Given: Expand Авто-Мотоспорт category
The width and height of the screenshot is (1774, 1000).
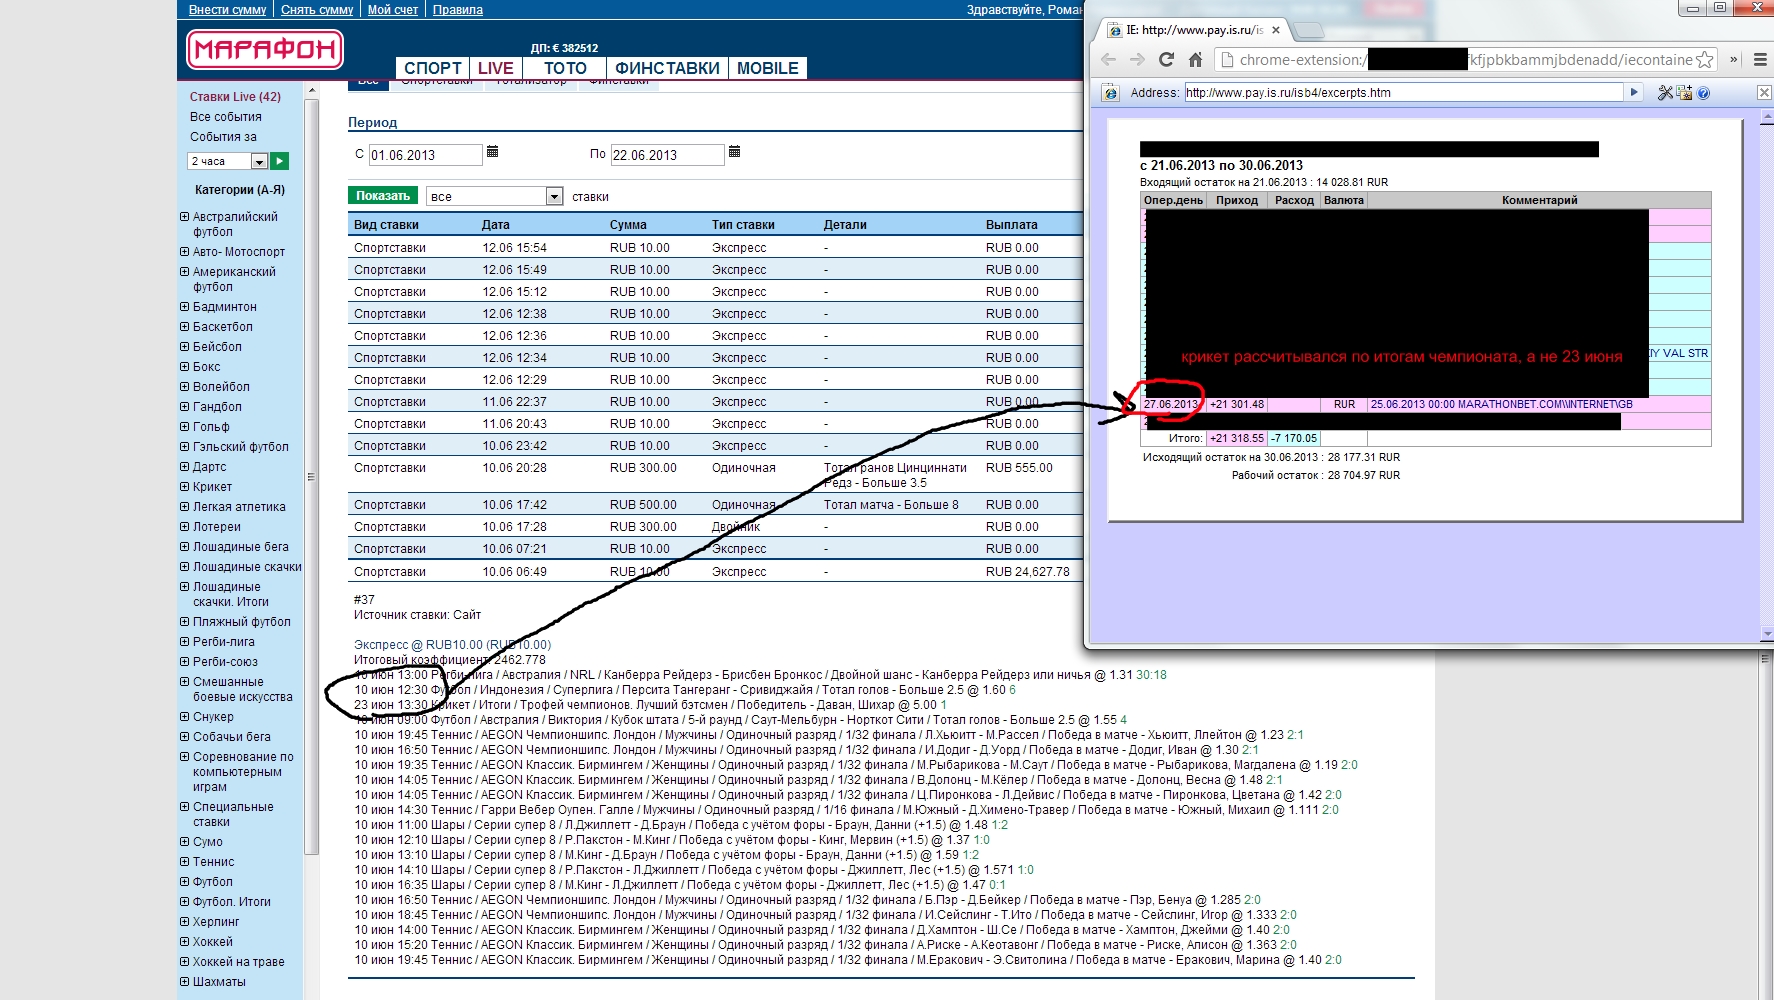Looking at the screenshot, I should [185, 252].
